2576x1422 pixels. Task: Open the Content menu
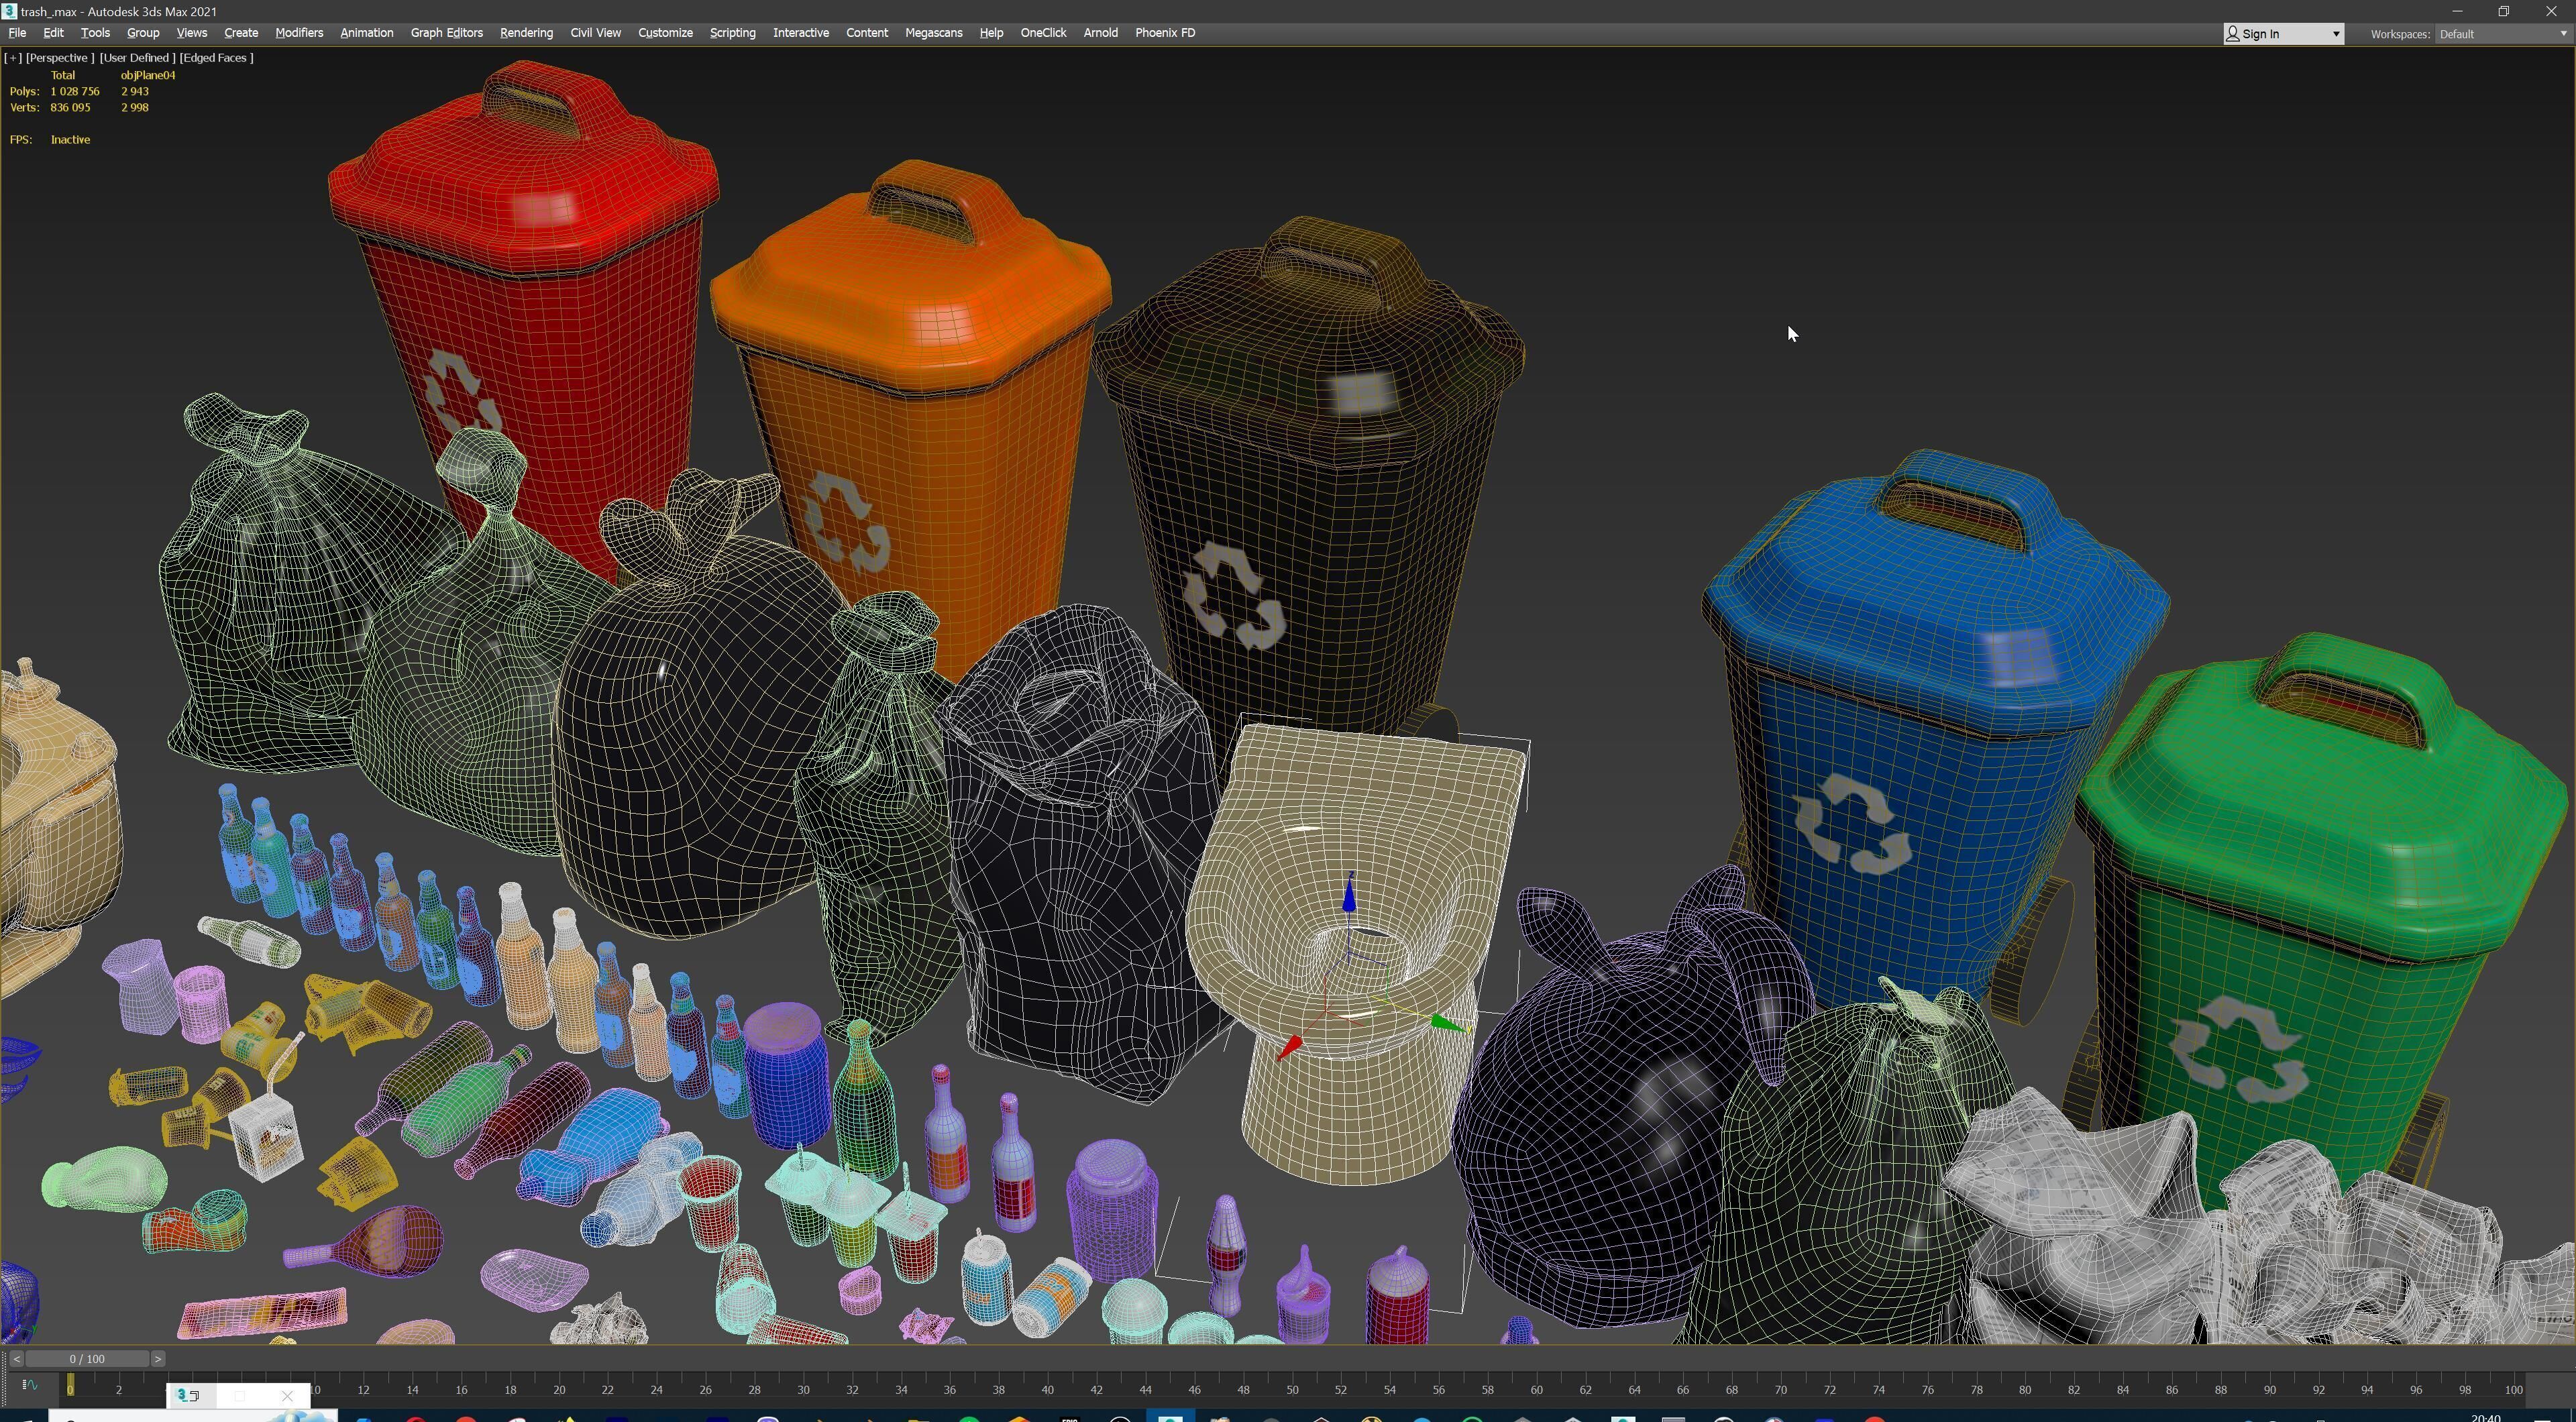pyautogui.click(x=866, y=33)
